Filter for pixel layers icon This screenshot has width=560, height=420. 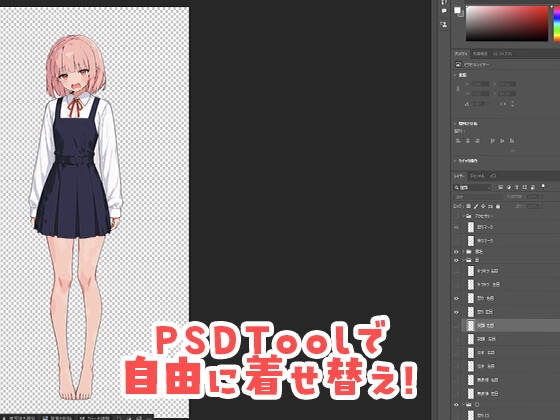[501, 187]
